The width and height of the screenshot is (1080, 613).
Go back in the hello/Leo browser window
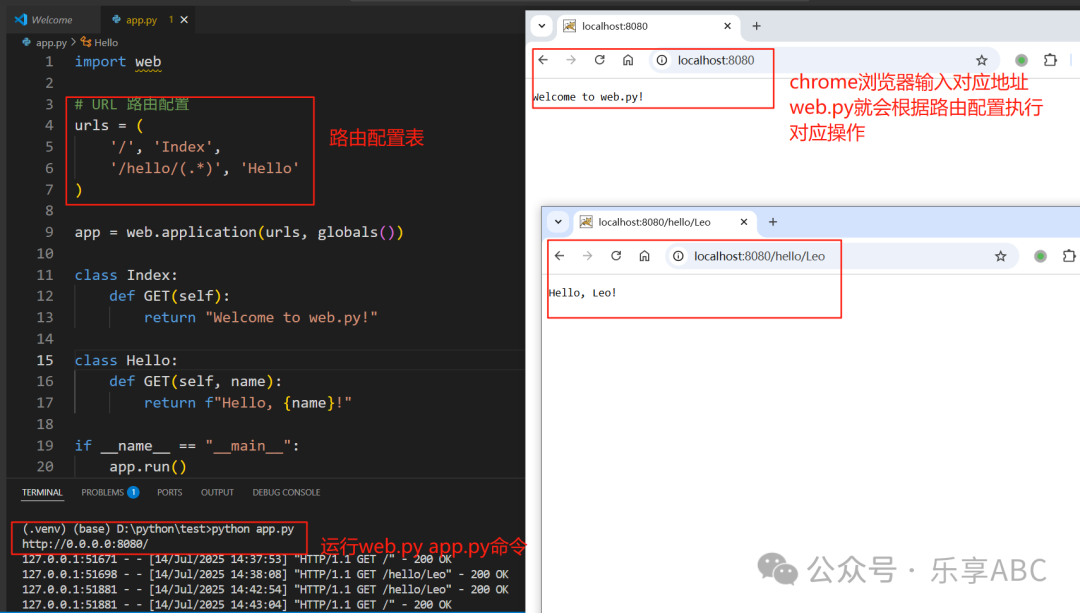[560, 256]
